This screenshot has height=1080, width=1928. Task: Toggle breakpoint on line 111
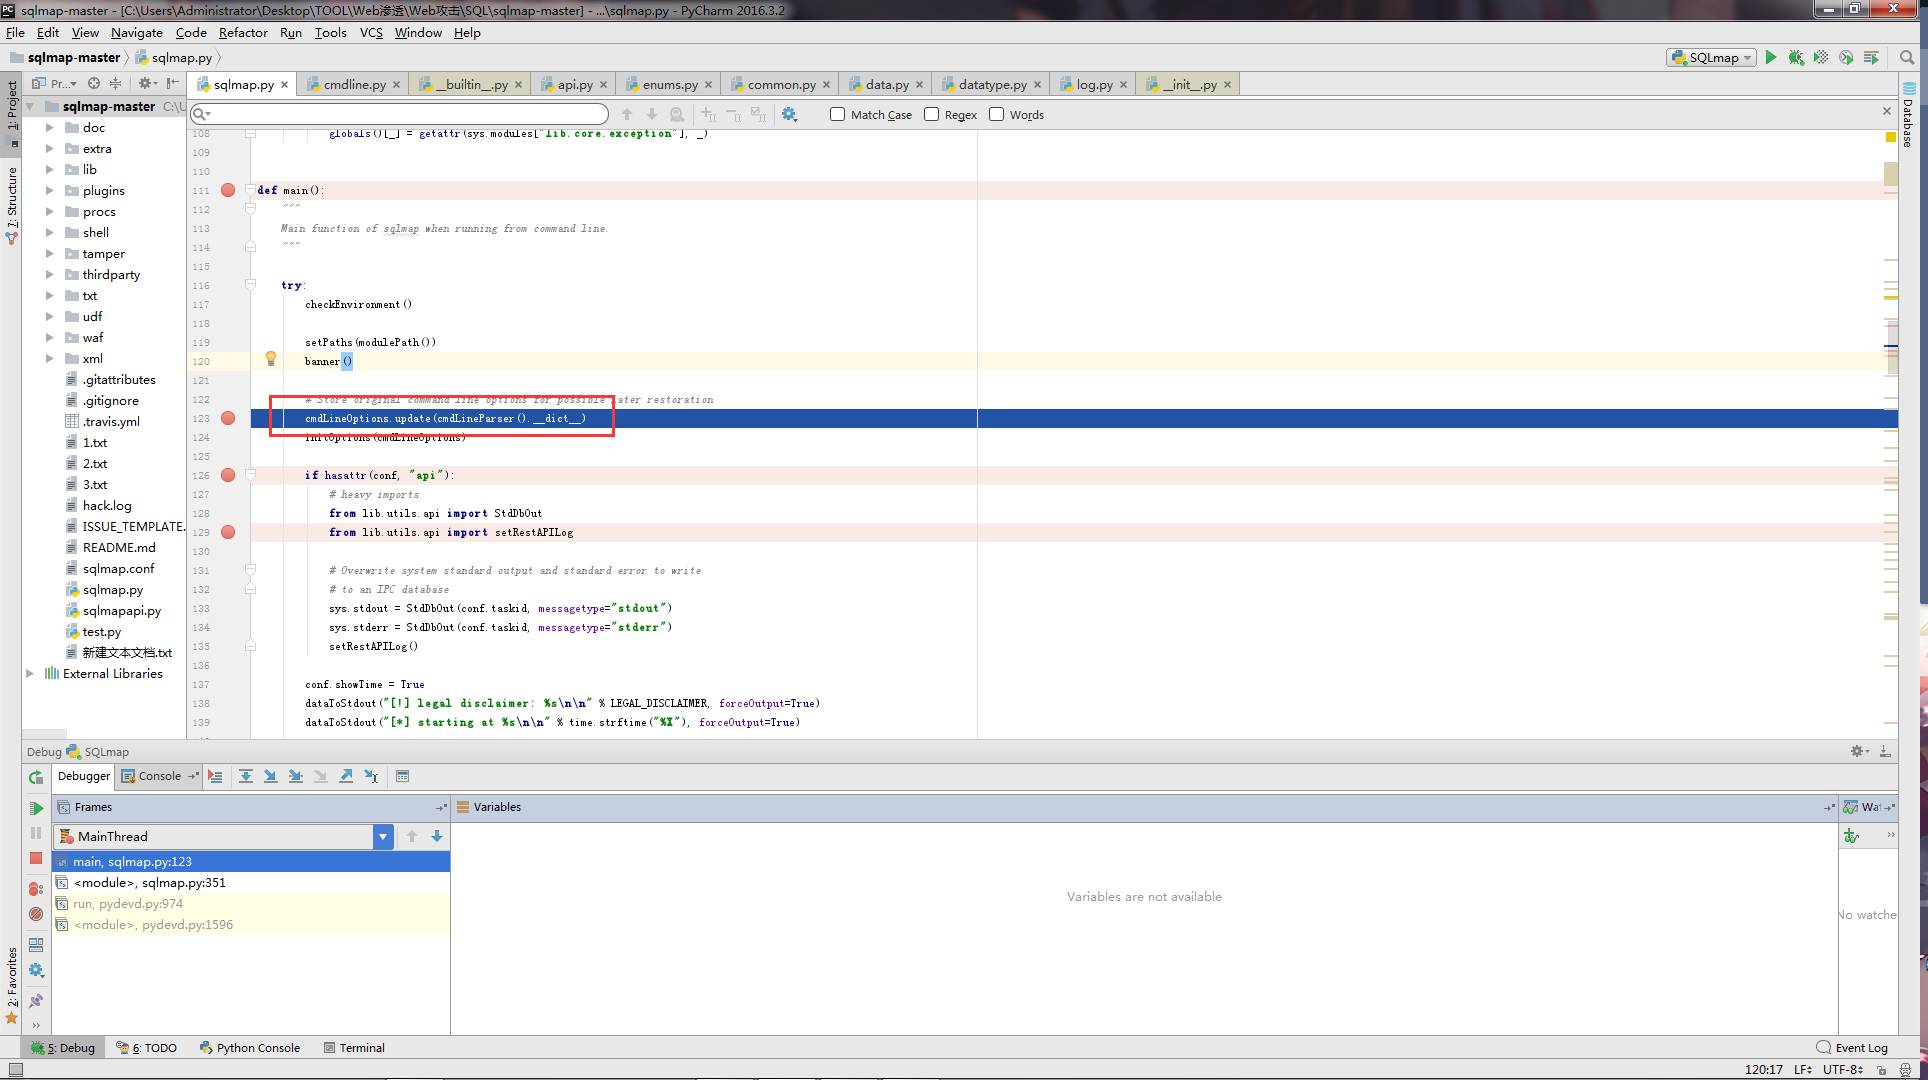point(228,190)
